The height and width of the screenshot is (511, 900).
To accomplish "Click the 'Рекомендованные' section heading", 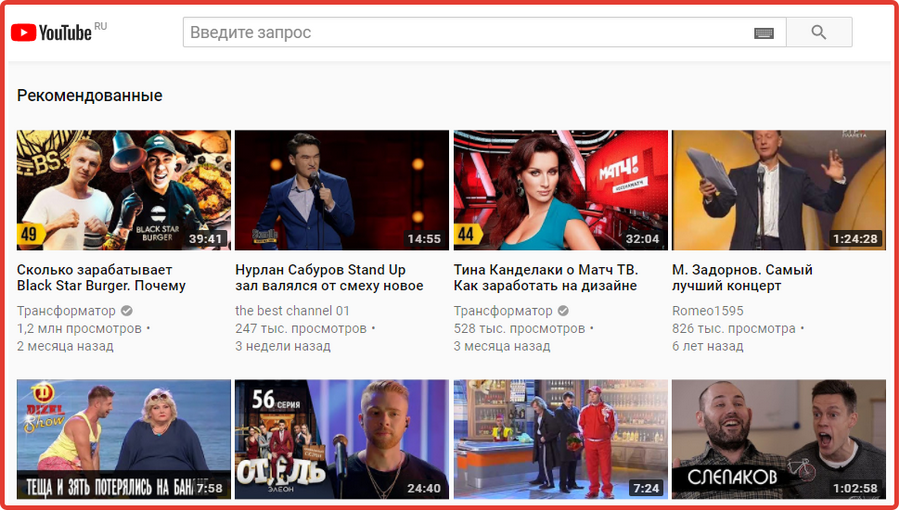I will click(90, 95).
